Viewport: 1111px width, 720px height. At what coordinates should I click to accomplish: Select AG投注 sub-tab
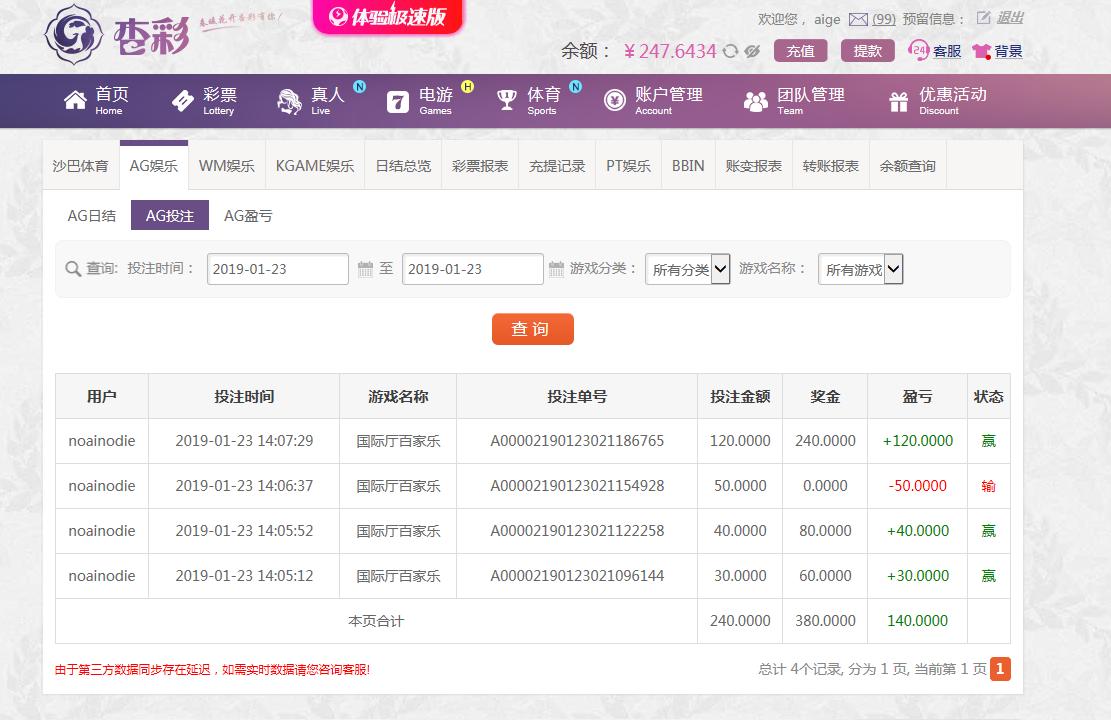[170, 215]
